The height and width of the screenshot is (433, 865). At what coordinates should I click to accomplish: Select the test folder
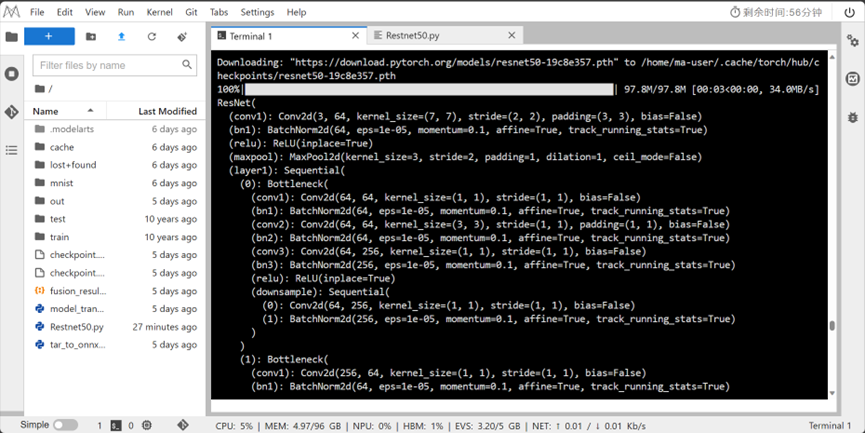point(115,219)
